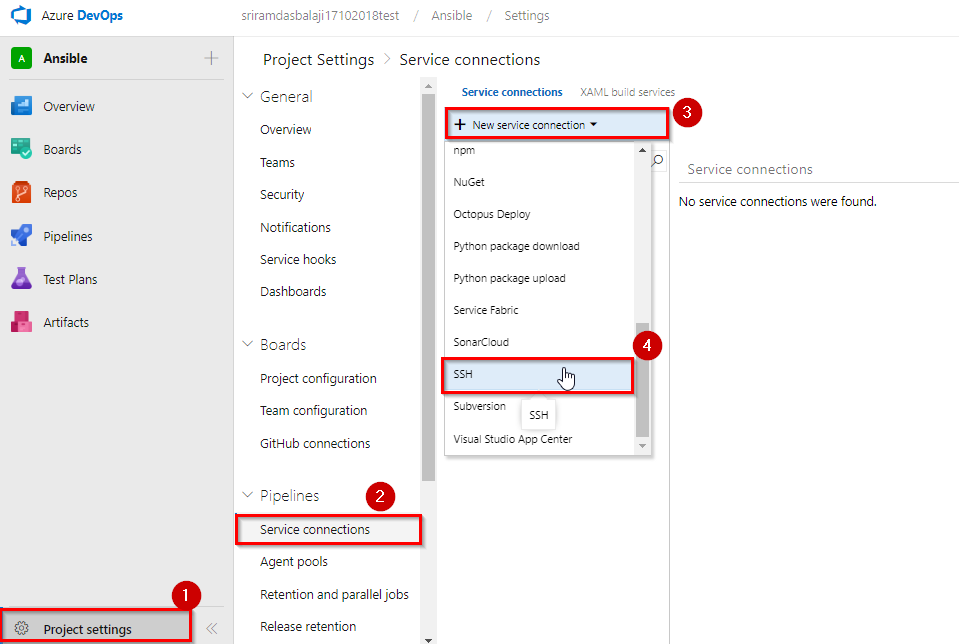The height and width of the screenshot is (644, 959).
Task: Open Service connections under Pipelines
Action: (328, 529)
